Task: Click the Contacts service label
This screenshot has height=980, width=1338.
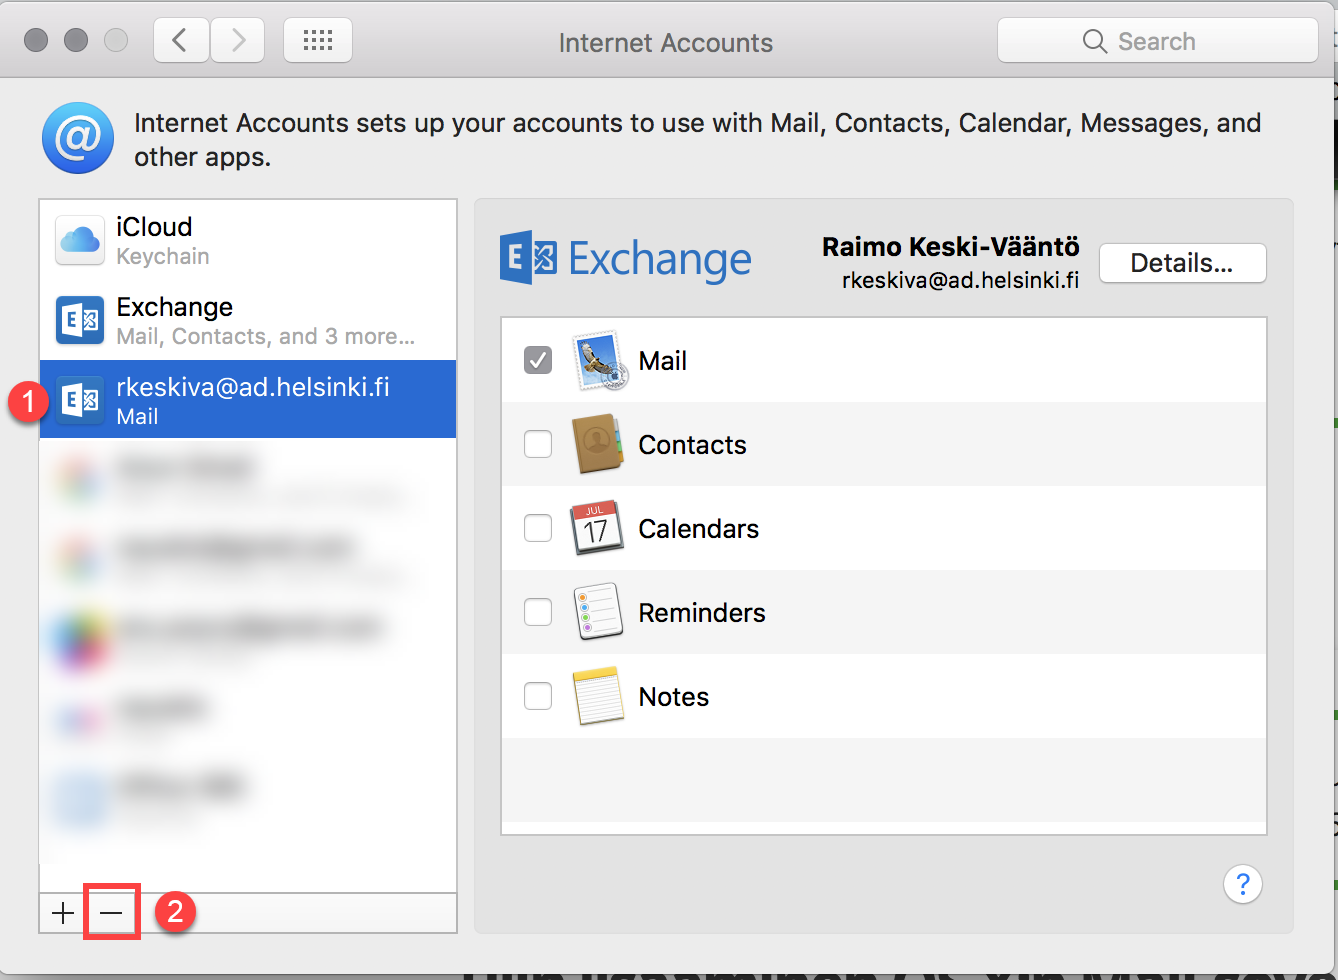Action: coord(693,445)
